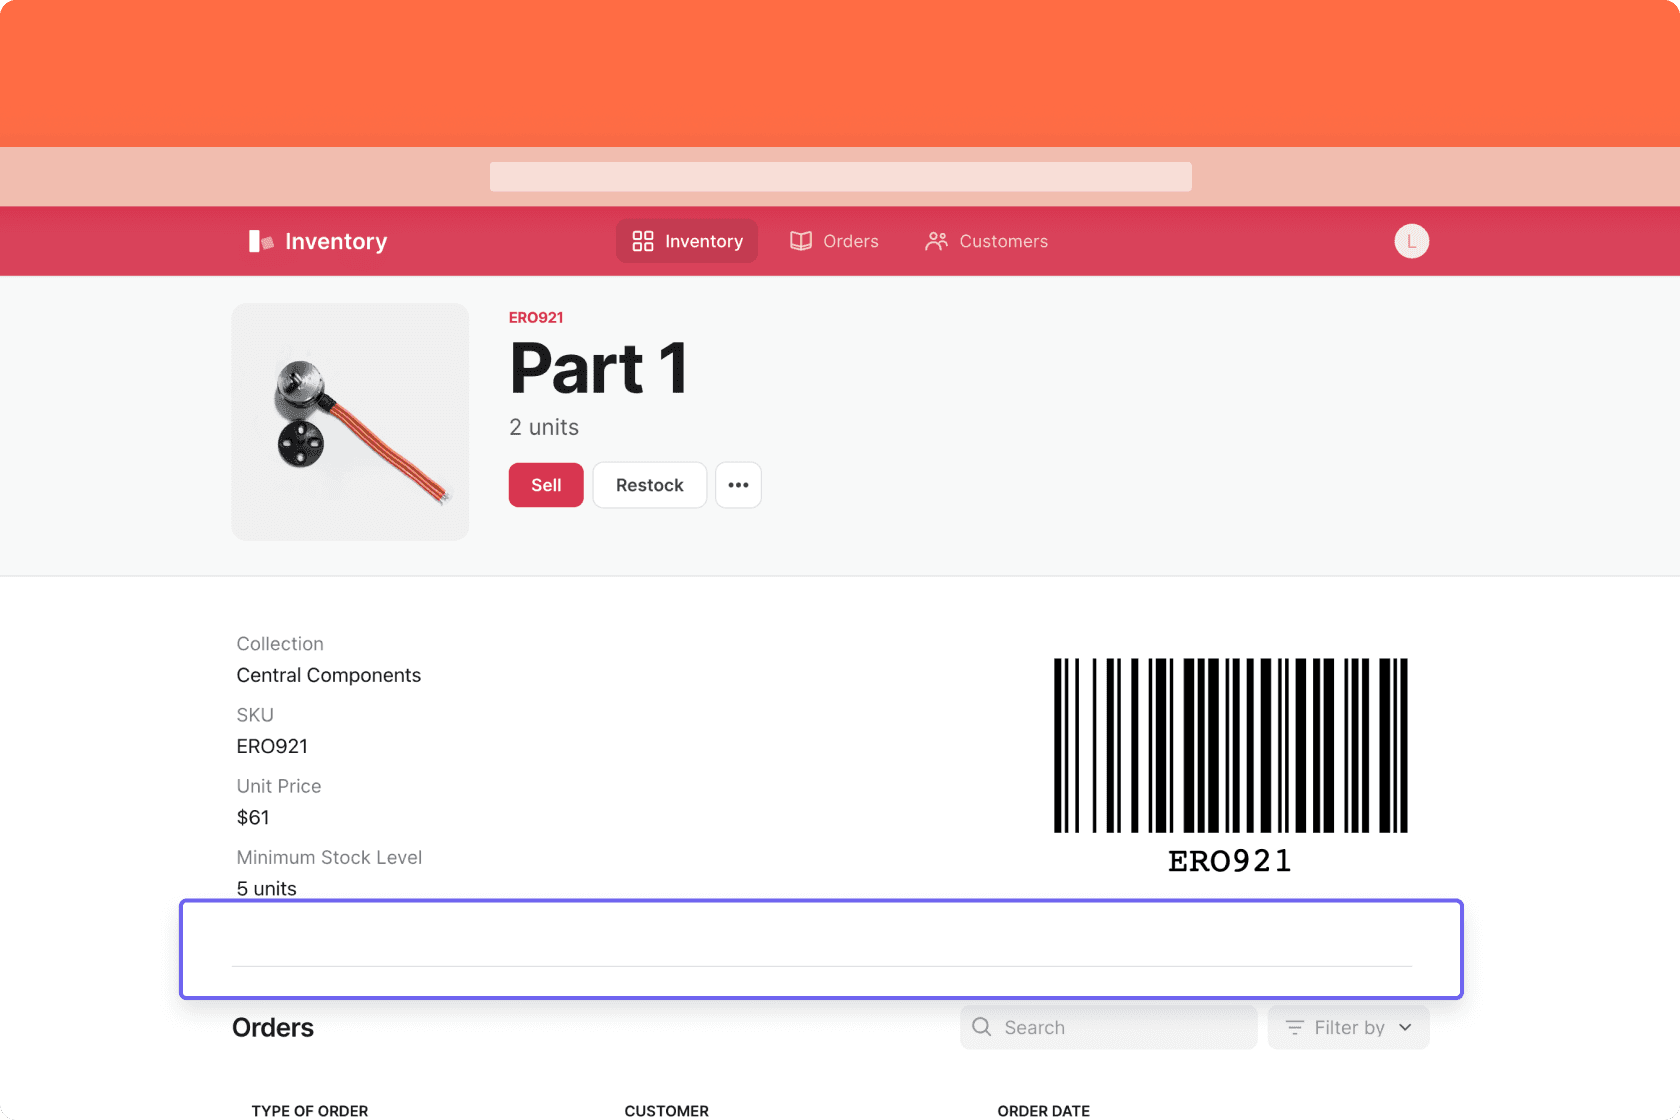Click the open book Orders icon
The image size is (1680, 1120).
[801, 241]
